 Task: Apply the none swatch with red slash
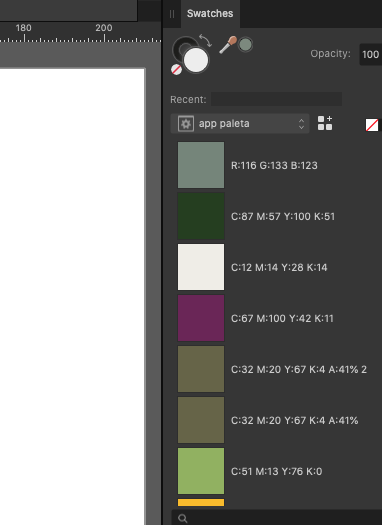(372, 125)
